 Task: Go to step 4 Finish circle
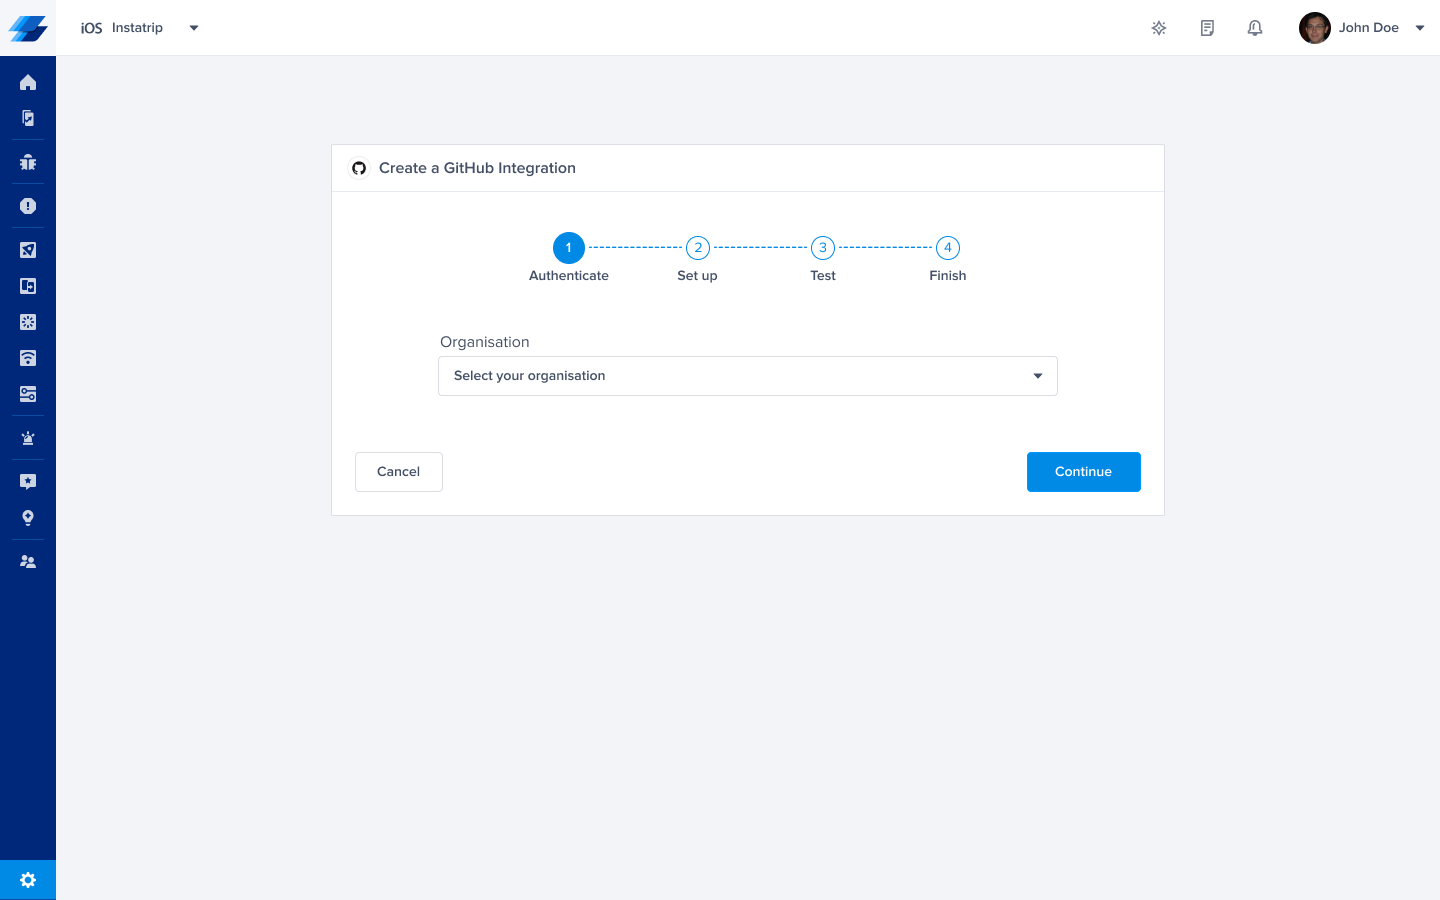pyautogui.click(x=948, y=248)
